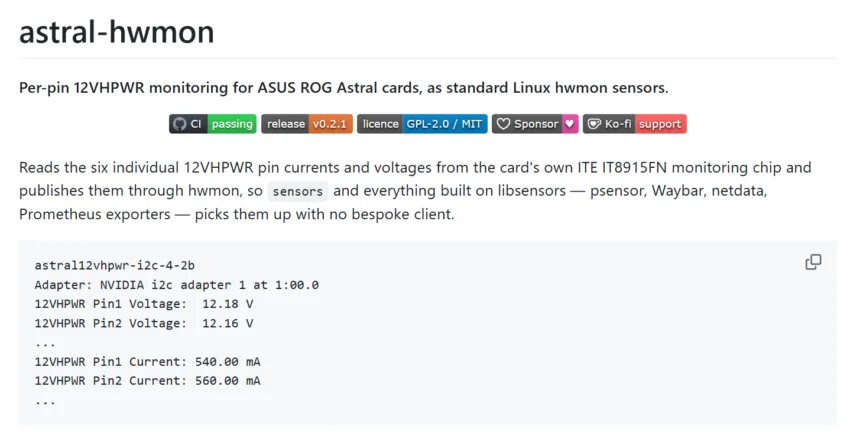Viewport: 850px width, 432px height.
Task: Open the green passing CI status
Action: coord(232,124)
